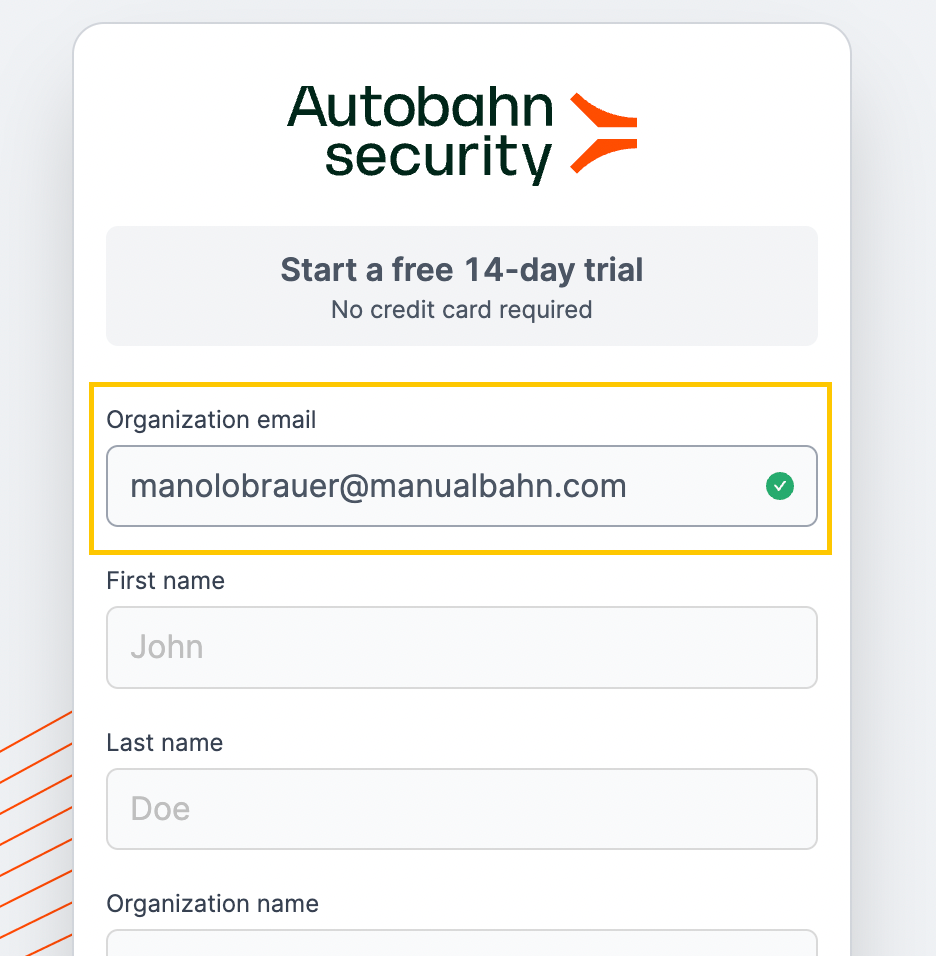Focus the Organization email input field

[462, 486]
